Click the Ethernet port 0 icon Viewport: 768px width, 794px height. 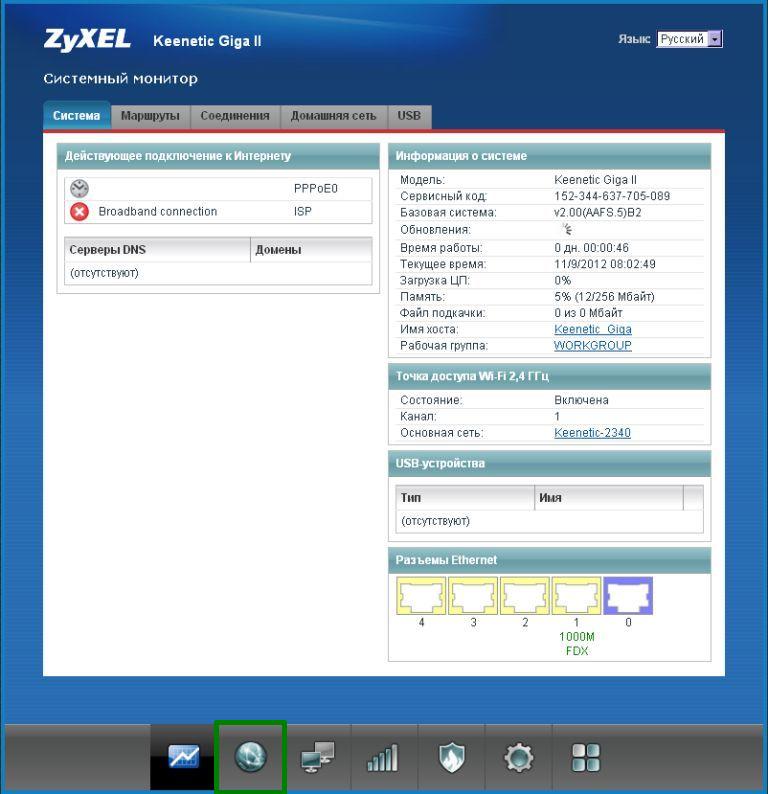628,596
